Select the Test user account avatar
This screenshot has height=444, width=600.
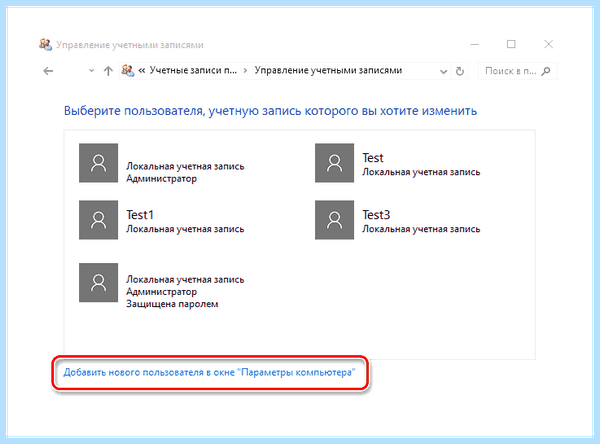[334, 163]
